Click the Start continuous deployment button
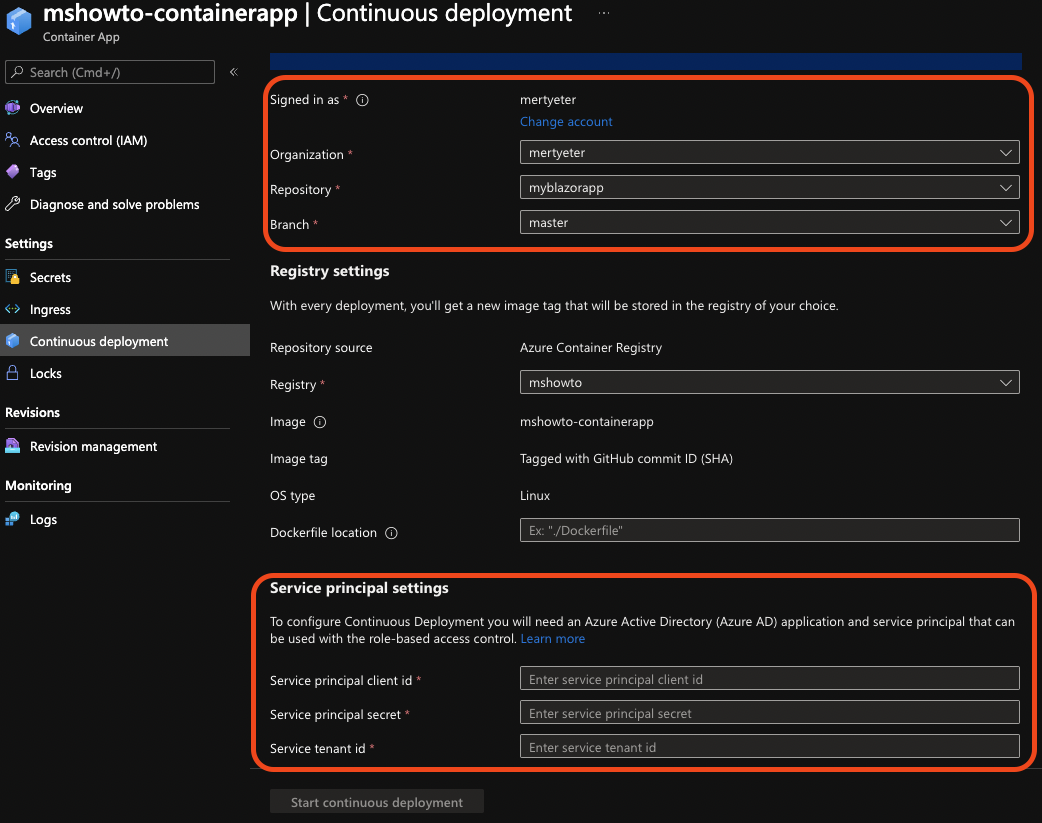This screenshot has height=823, width=1042. click(x=377, y=802)
